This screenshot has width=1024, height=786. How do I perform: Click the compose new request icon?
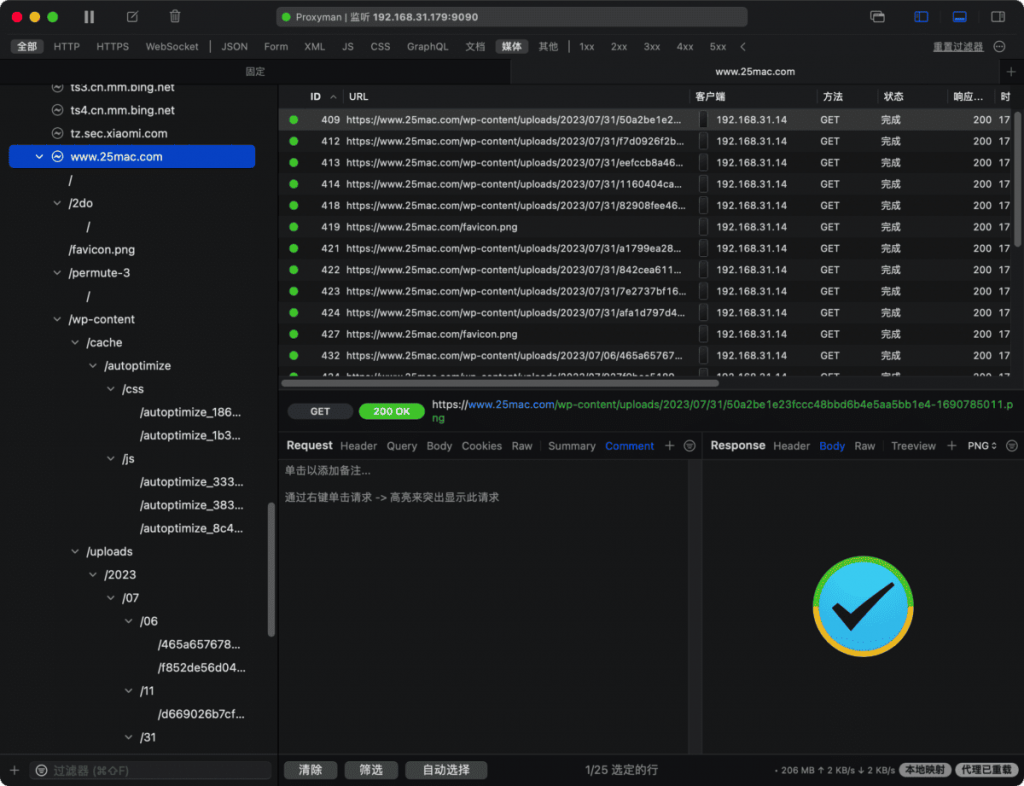tap(133, 17)
